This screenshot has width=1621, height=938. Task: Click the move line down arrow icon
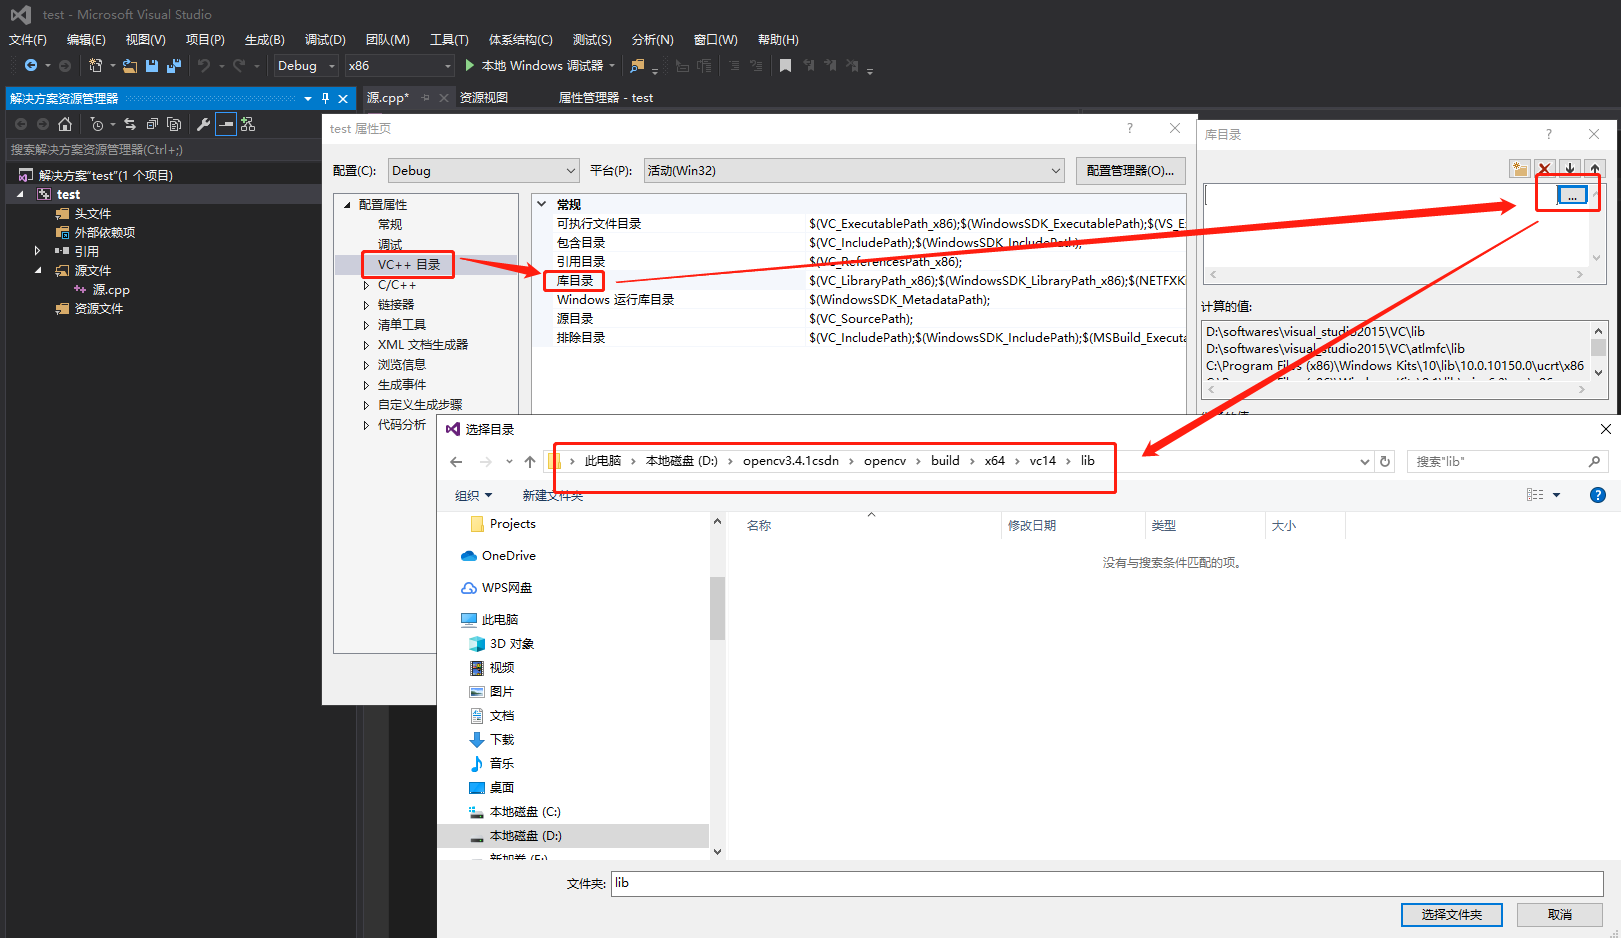(1570, 169)
